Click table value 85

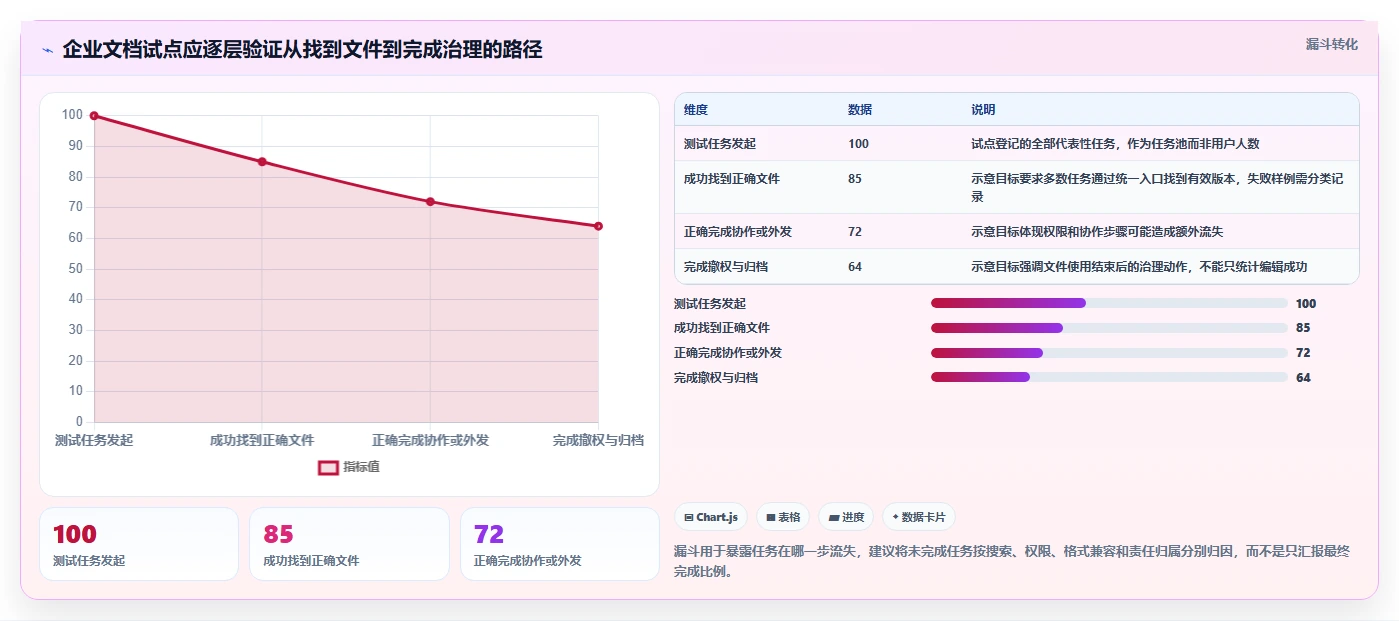coord(855,179)
